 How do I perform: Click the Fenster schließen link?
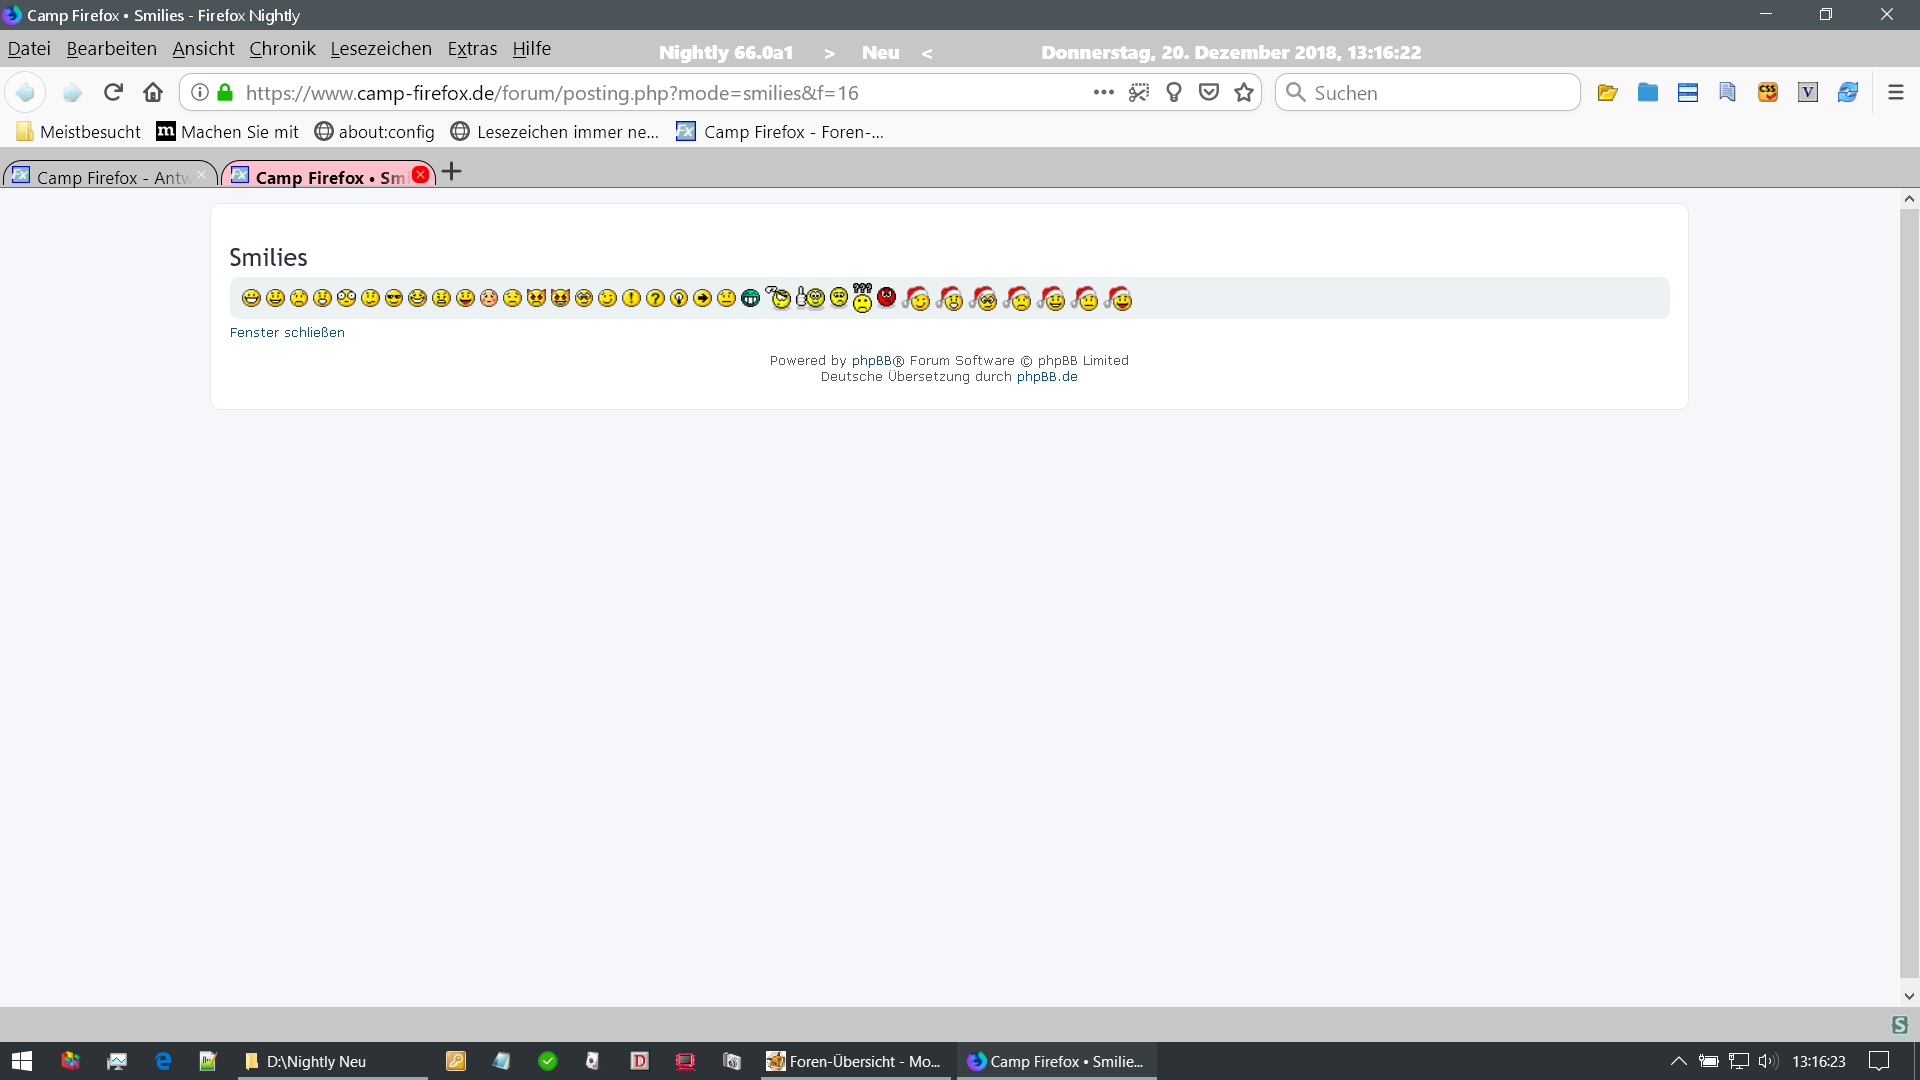click(287, 332)
